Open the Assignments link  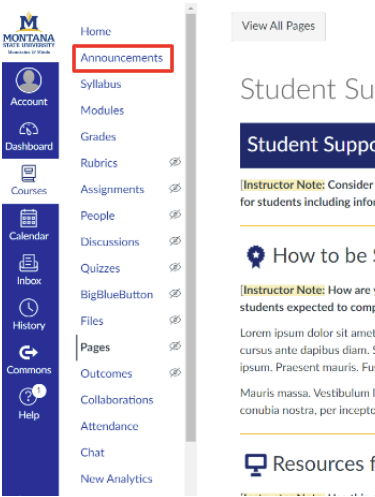tap(112, 189)
